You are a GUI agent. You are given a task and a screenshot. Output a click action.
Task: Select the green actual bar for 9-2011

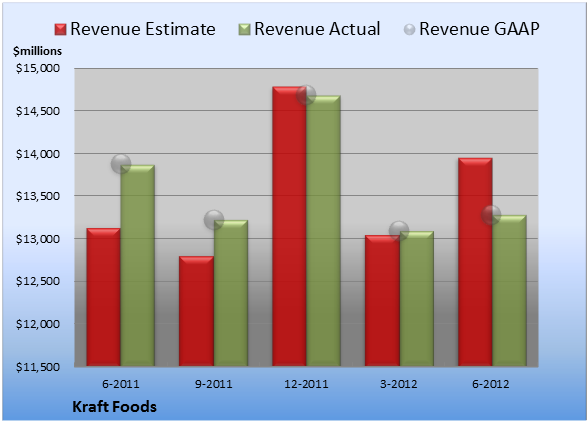231,293
